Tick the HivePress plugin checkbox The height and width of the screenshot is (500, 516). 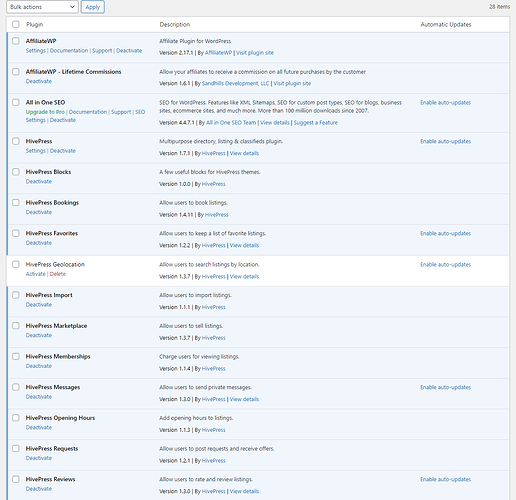coord(16,141)
